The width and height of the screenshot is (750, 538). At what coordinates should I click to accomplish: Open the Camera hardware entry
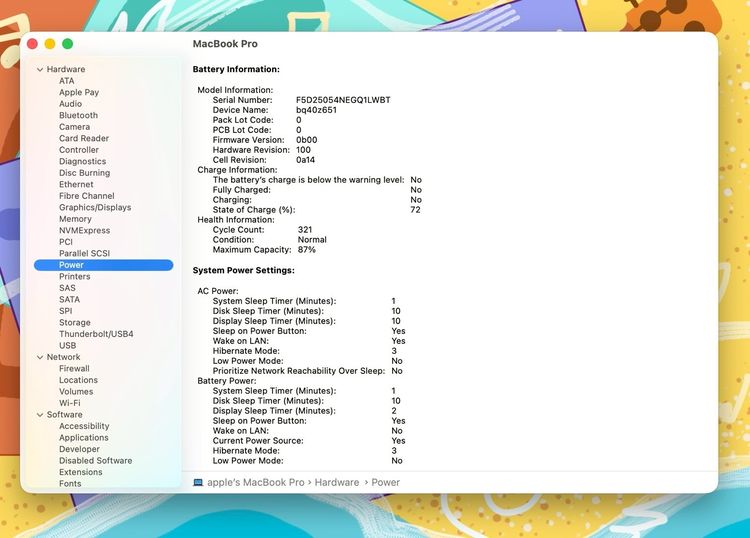pos(74,127)
